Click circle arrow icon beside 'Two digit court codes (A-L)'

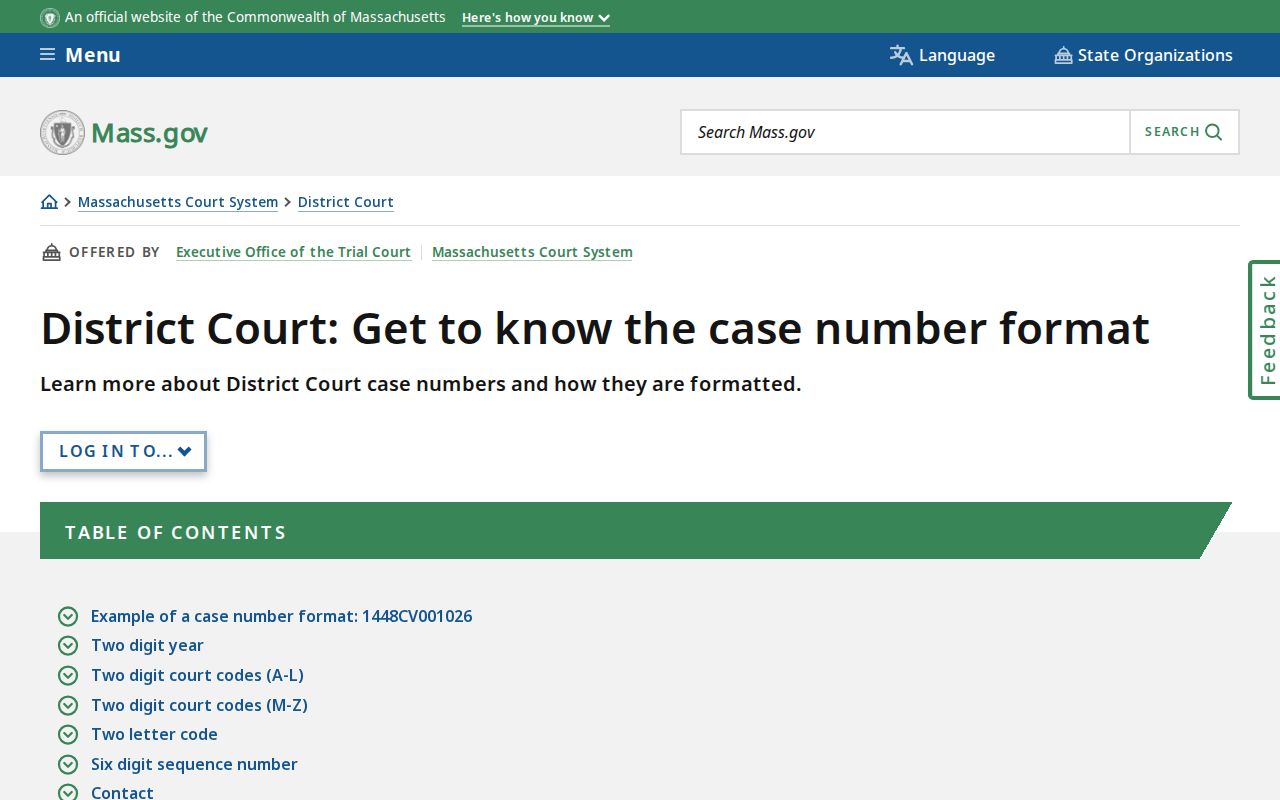68,675
